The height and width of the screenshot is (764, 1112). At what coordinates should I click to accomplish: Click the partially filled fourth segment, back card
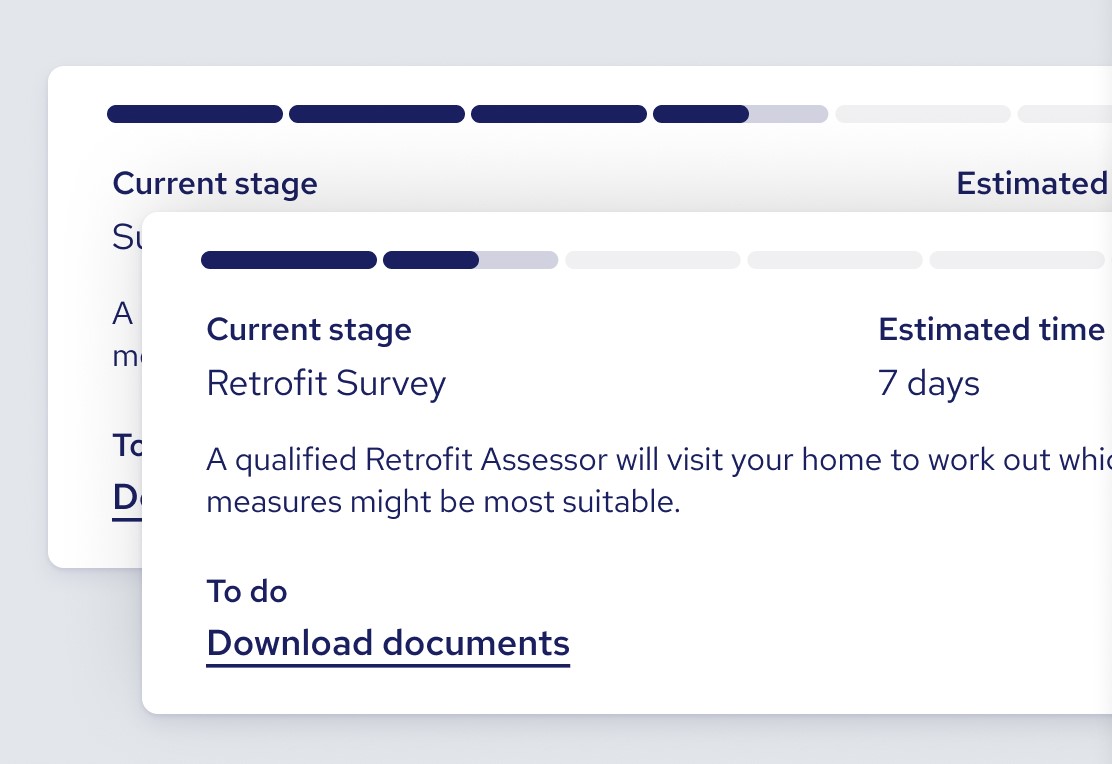click(x=740, y=114)
